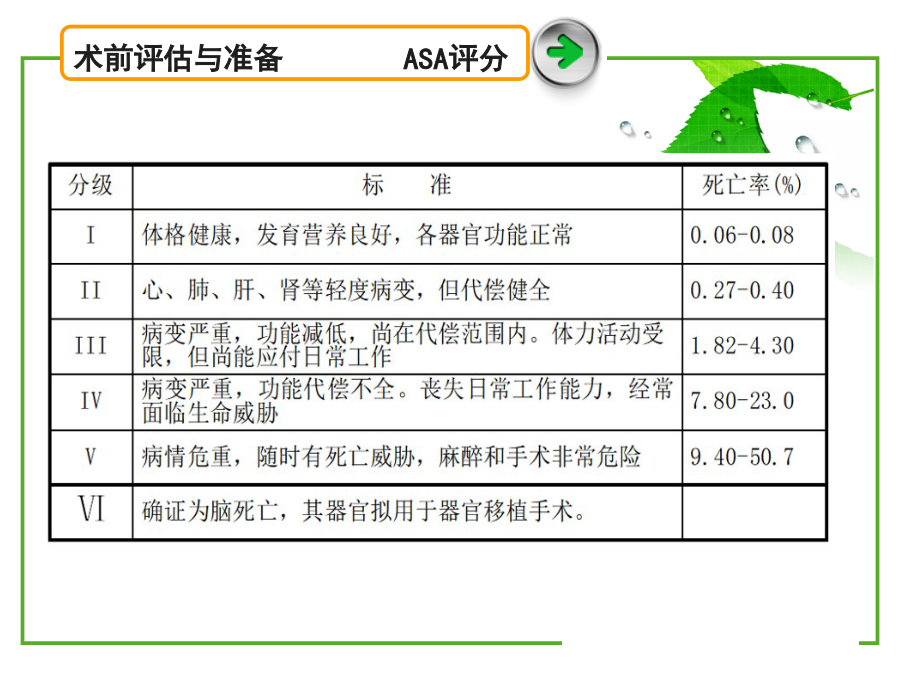Click the green arrow next button
Viewport: 900px width, 675px height.
(x=566, y=52)
